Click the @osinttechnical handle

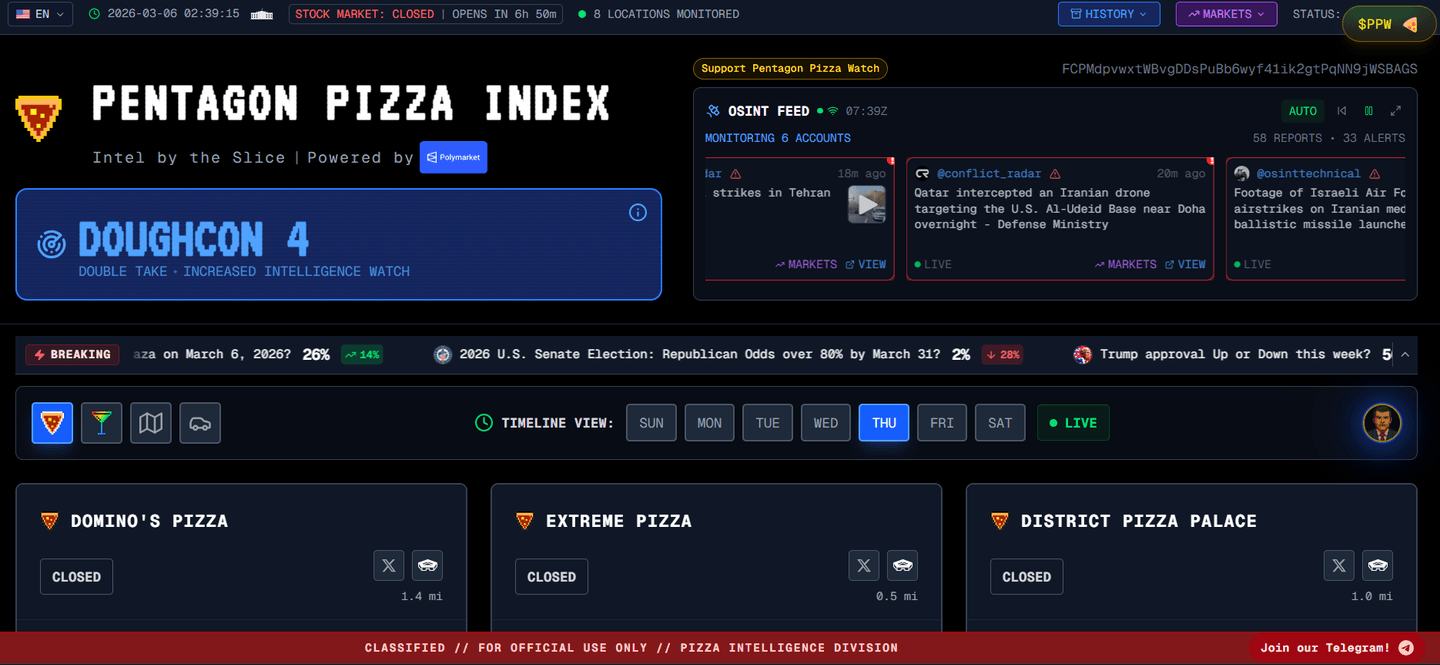coord(1308,174)
